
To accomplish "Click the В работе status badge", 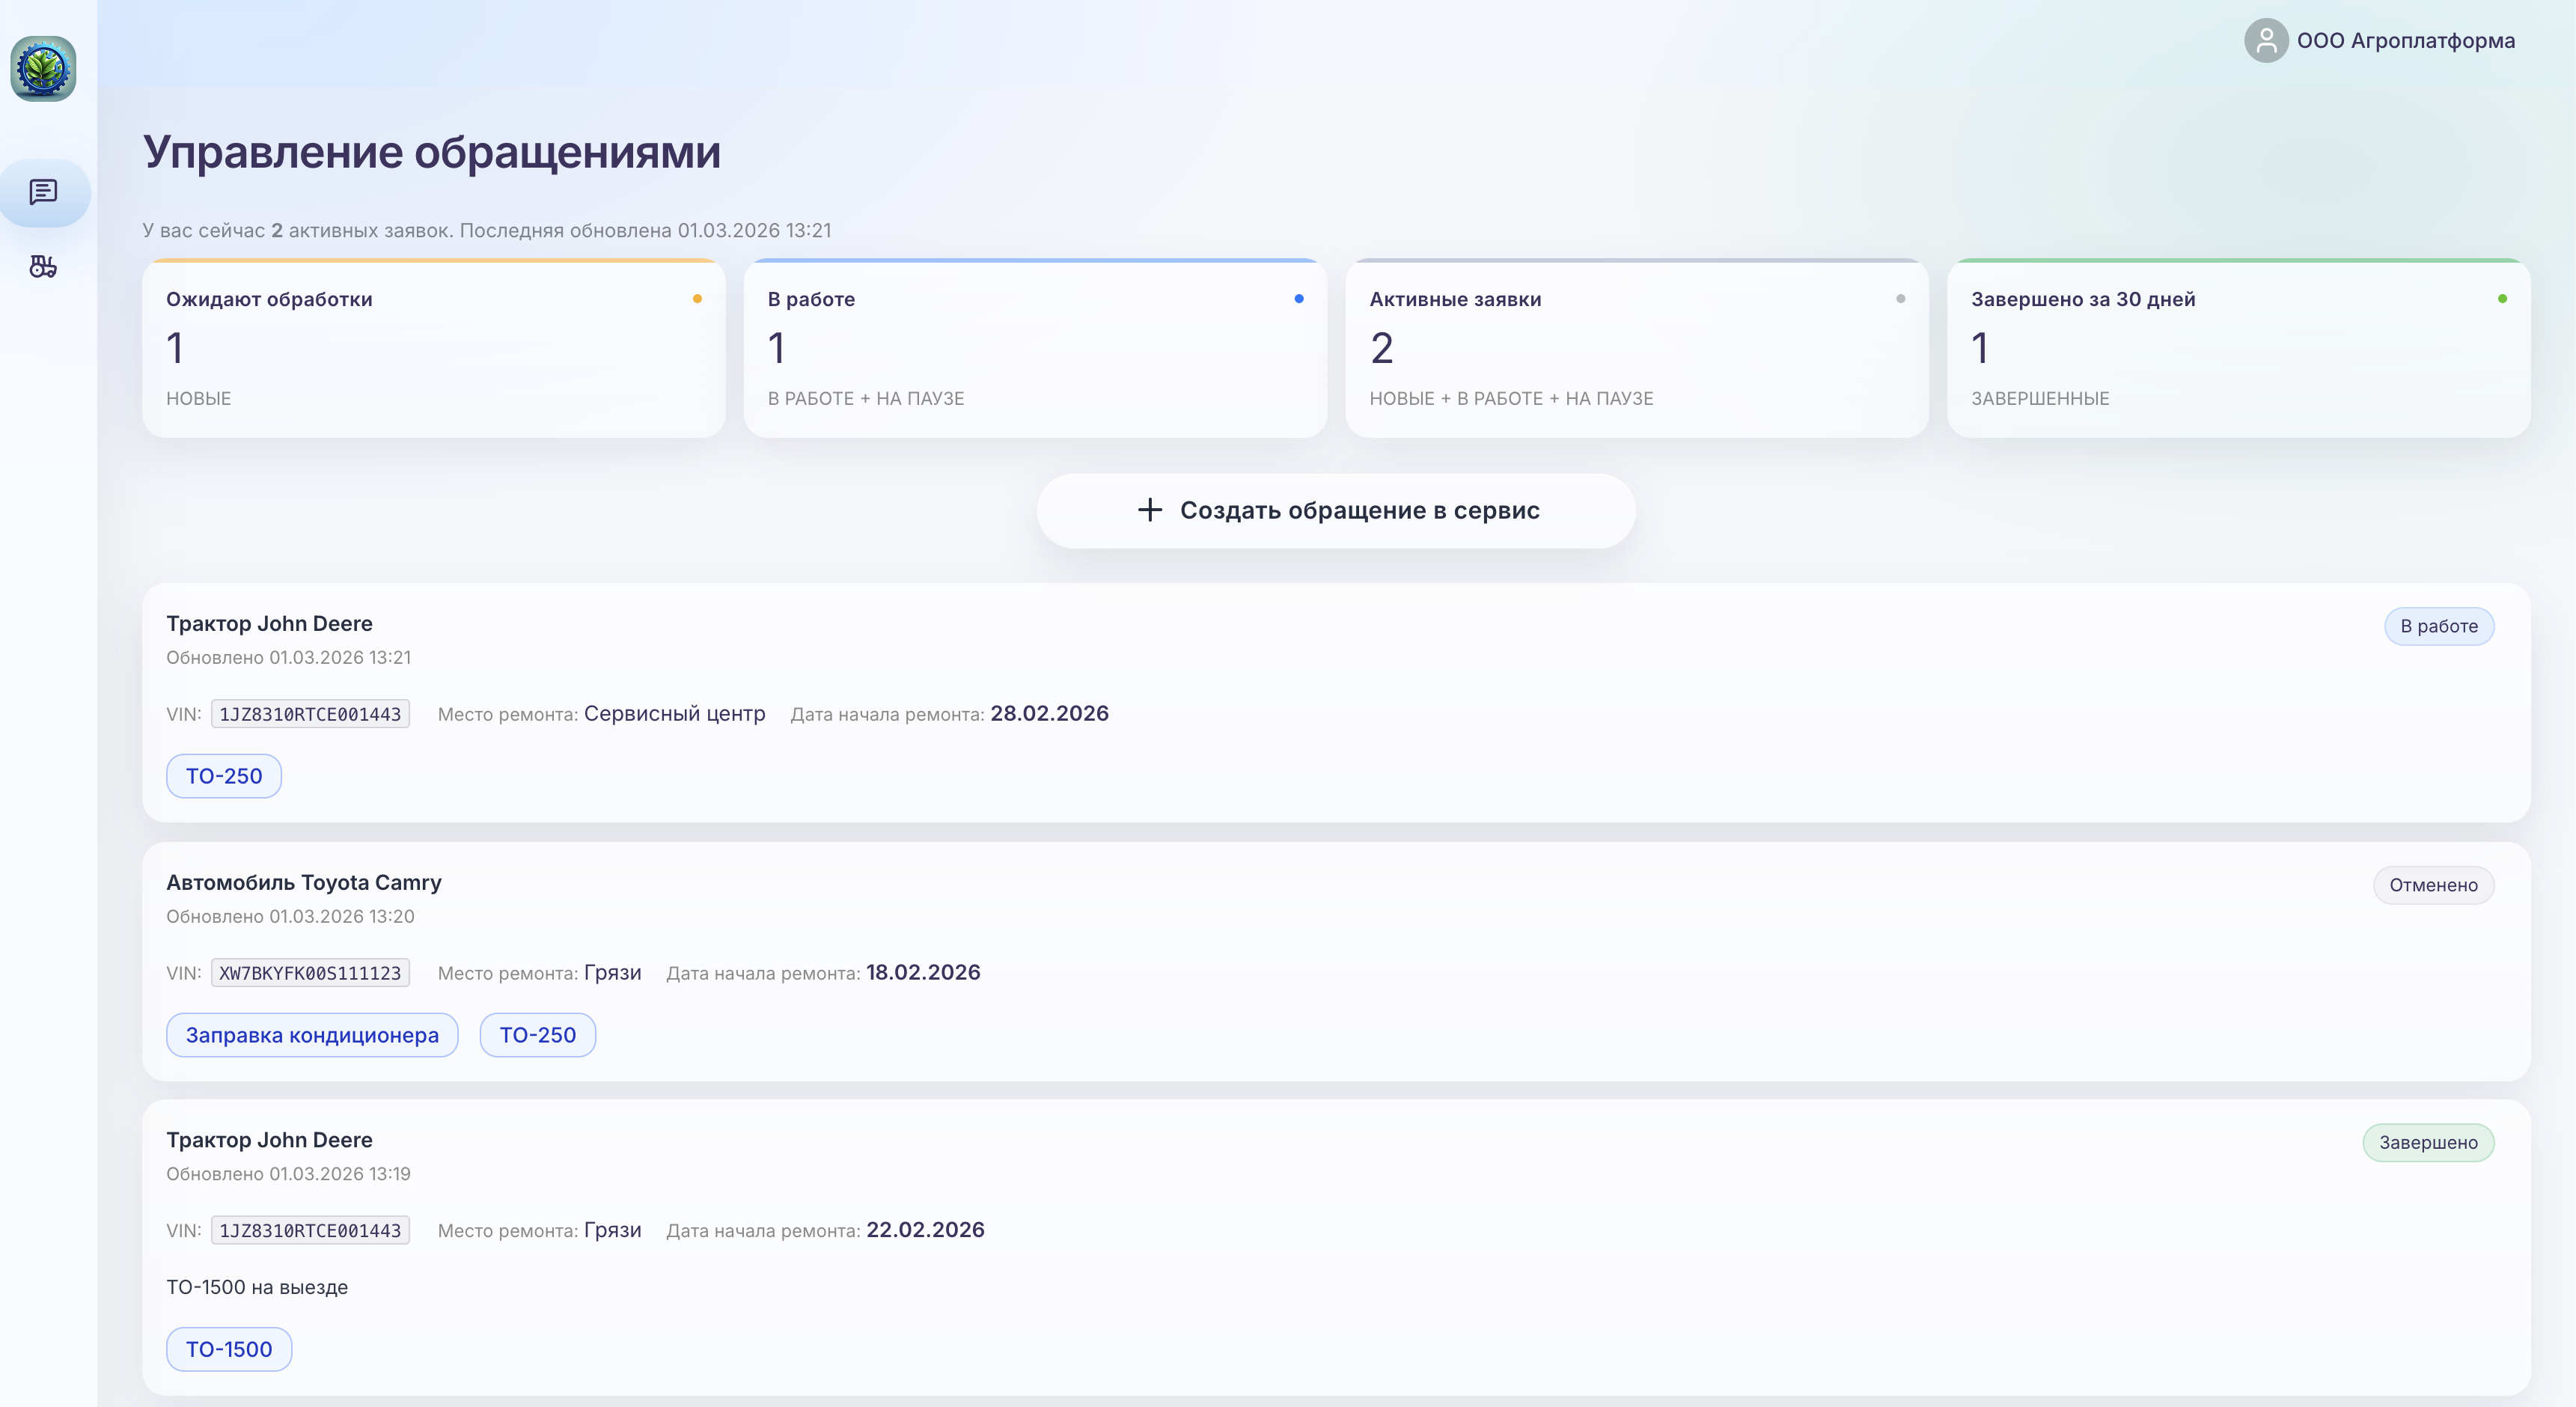I will 2439,626.
